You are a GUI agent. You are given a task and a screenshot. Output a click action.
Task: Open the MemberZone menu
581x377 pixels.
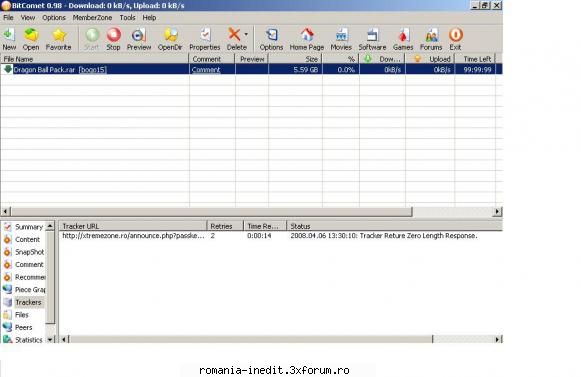92,17
